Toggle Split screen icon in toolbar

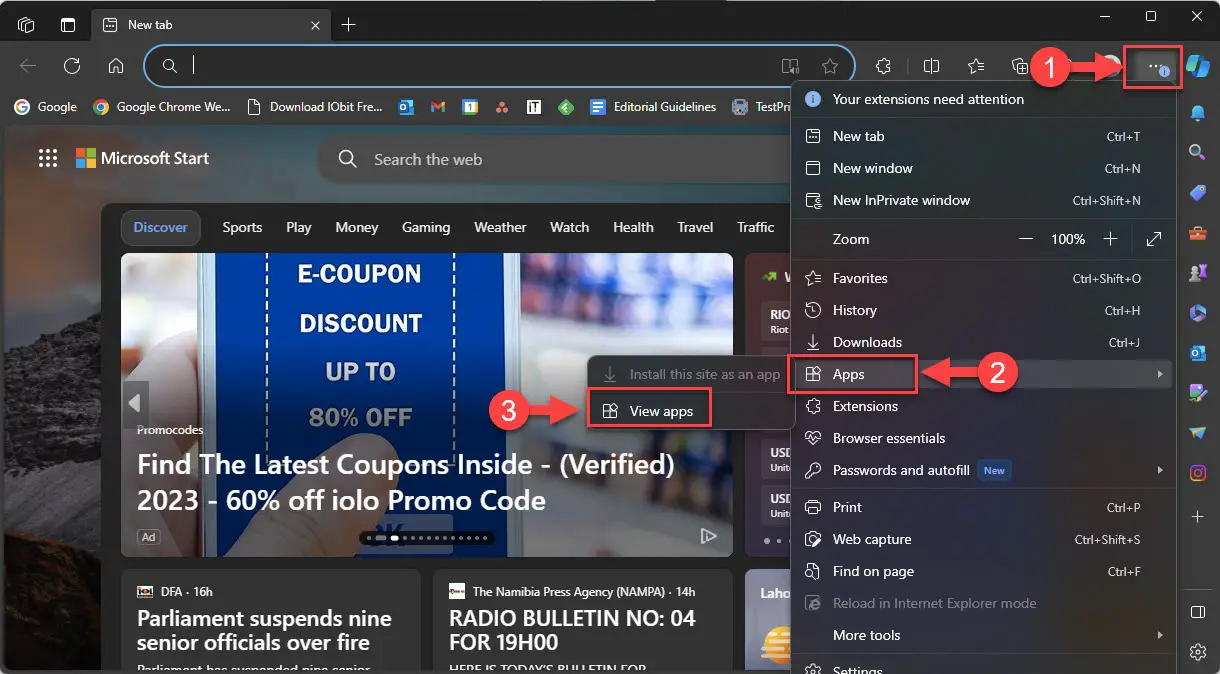(931, 66)
